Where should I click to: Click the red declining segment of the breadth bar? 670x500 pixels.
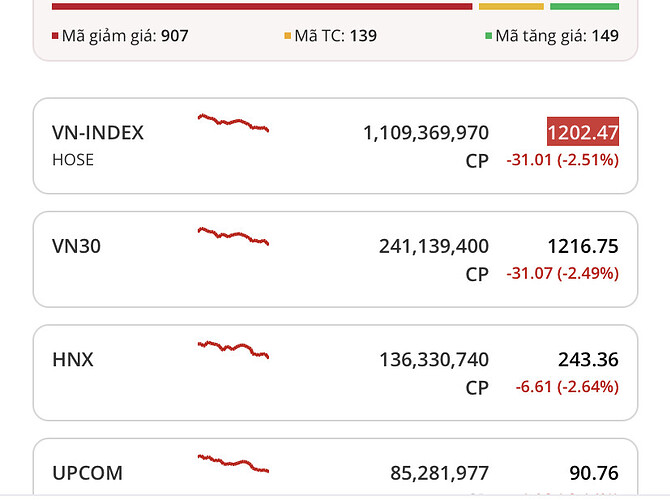[x=261, y=6]
